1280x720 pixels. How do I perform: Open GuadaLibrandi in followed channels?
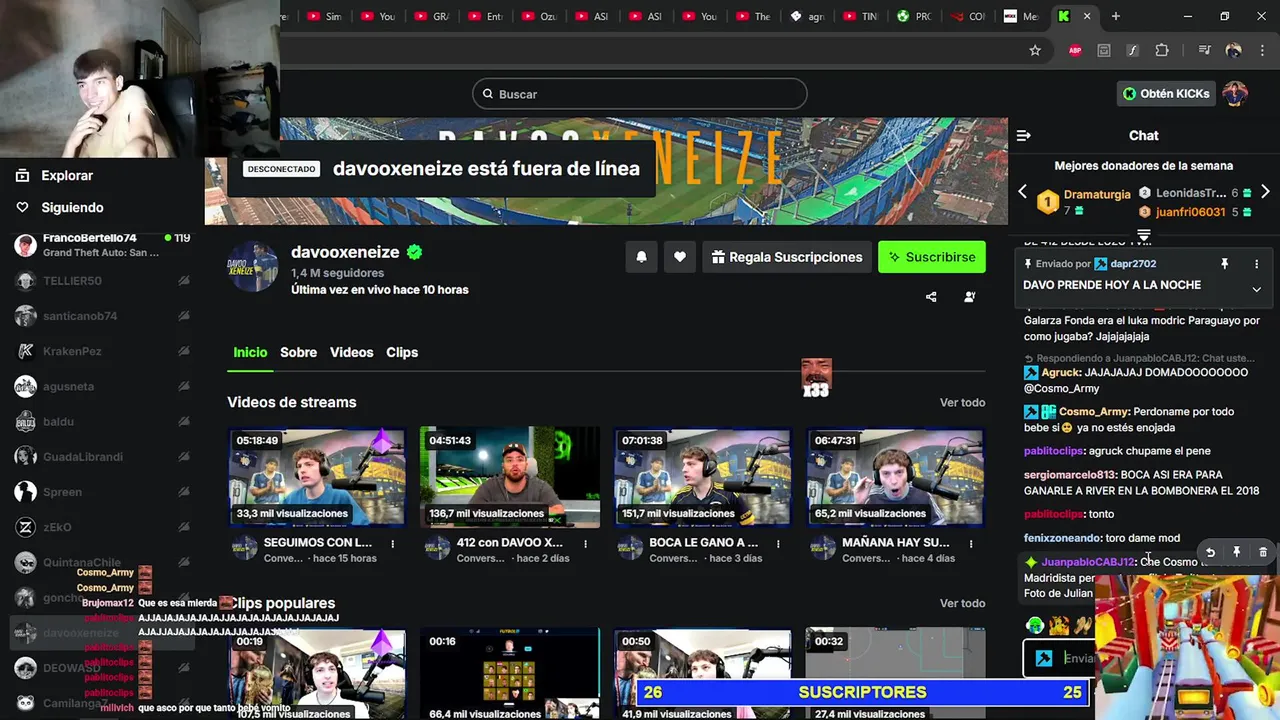pos(102,456)
